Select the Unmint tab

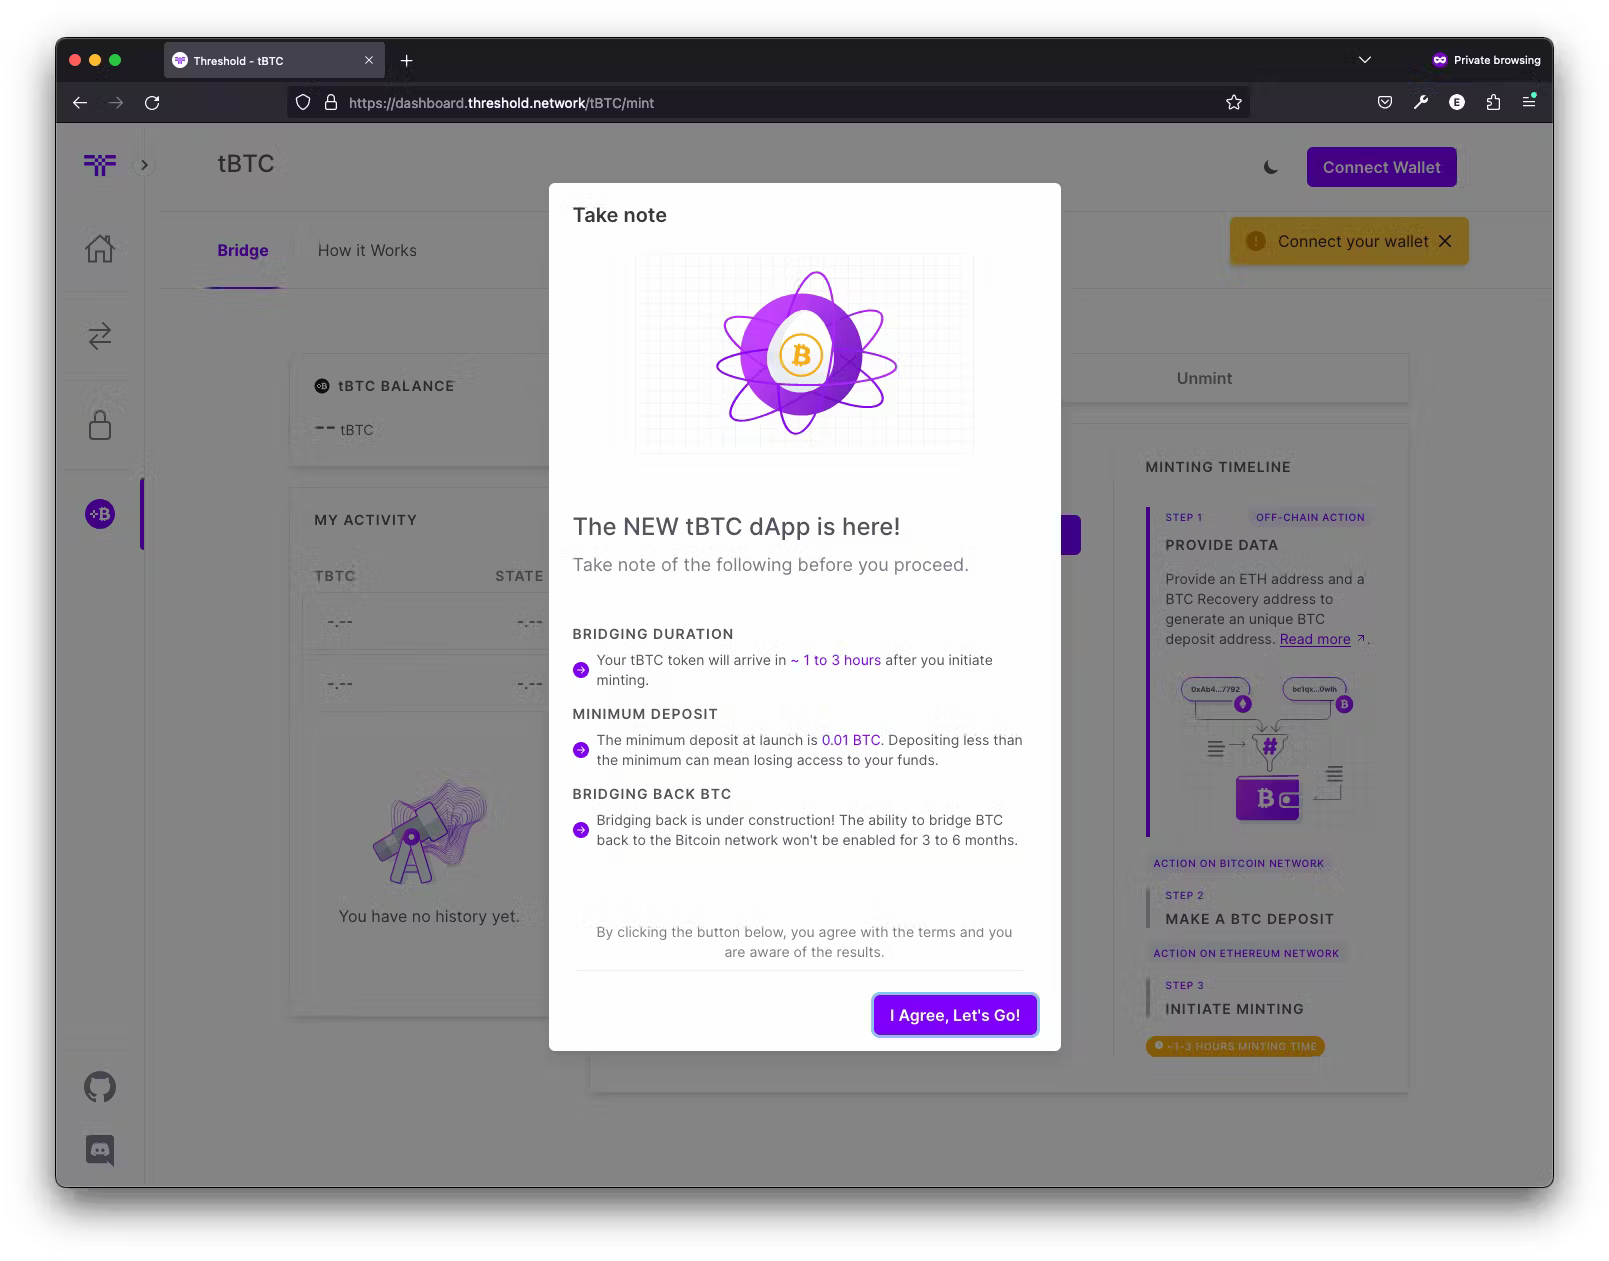pos(1203,378)
